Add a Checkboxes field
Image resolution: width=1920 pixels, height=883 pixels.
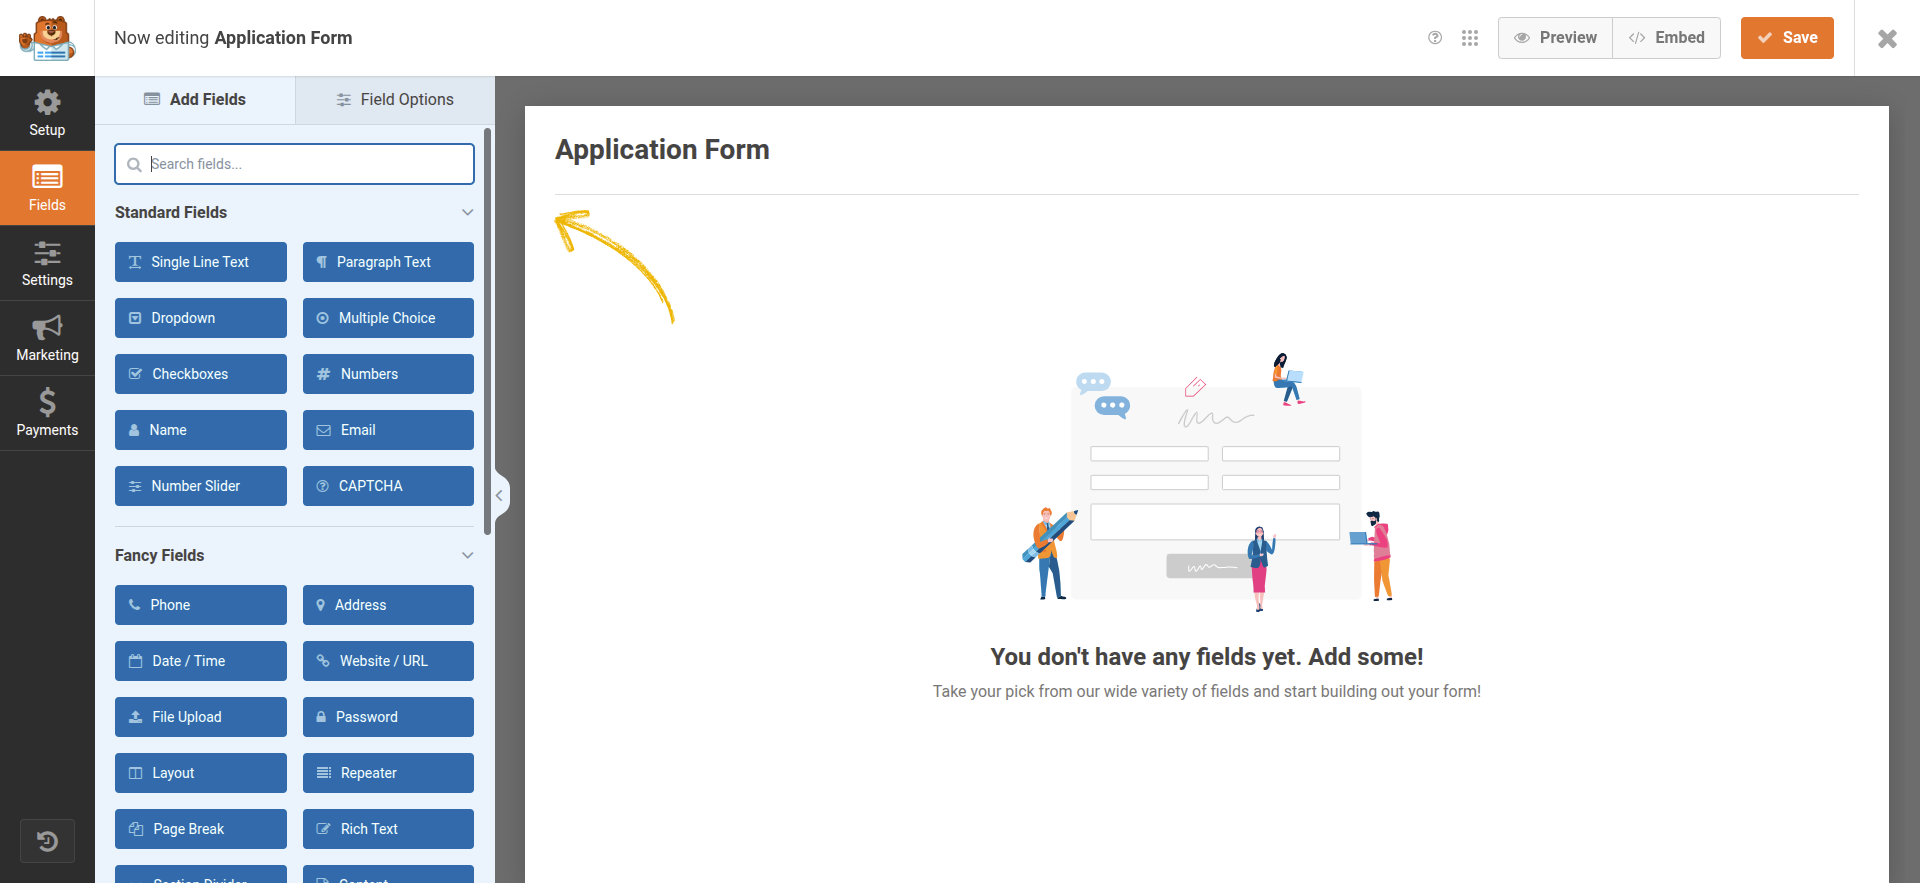(x=200, y=374)
